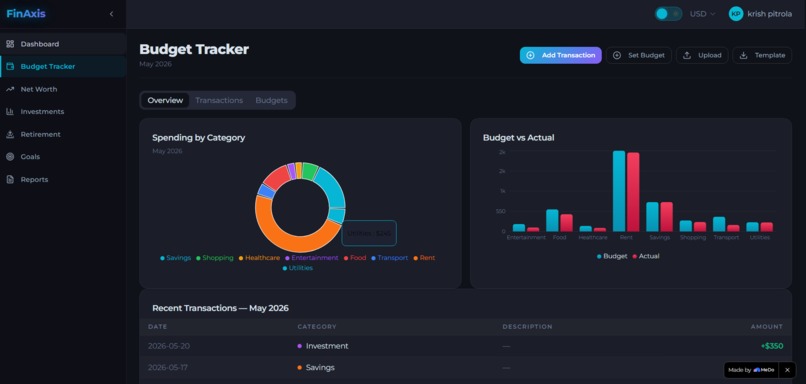
Task: Click the Investment category cell
Action: pos(323,346)
